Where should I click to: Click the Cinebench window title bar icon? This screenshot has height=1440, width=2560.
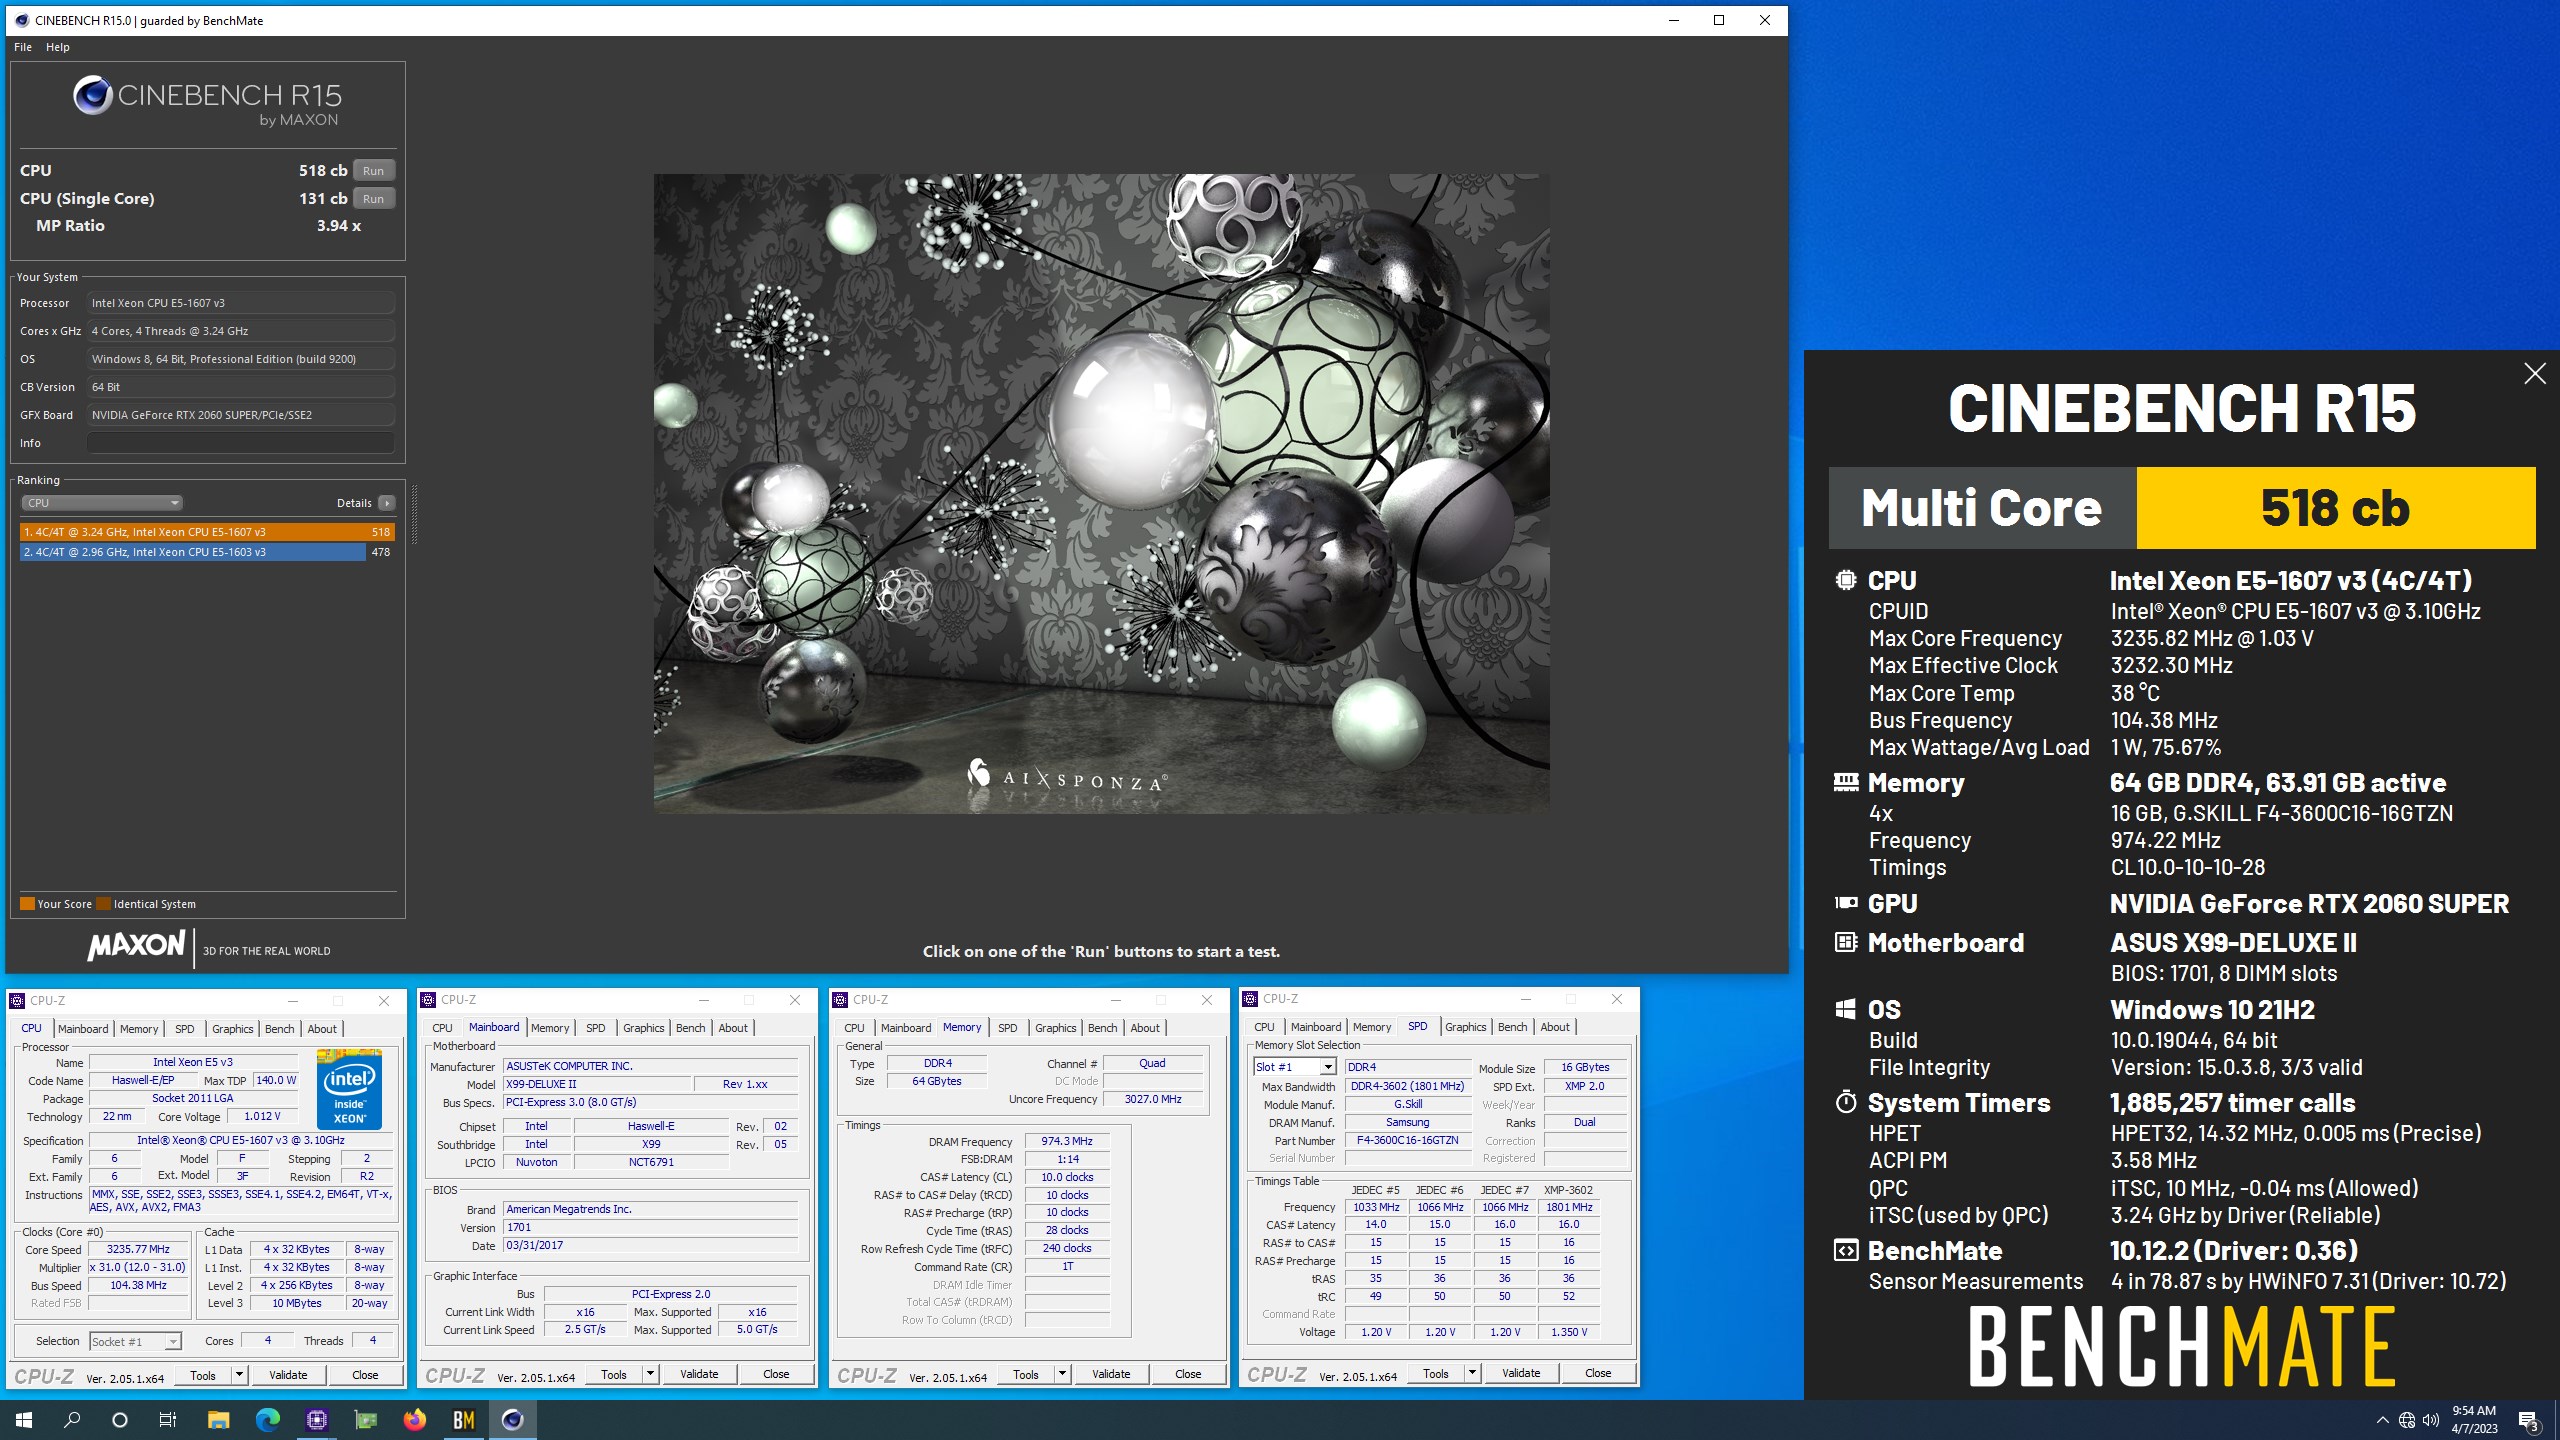coord(22,20)
